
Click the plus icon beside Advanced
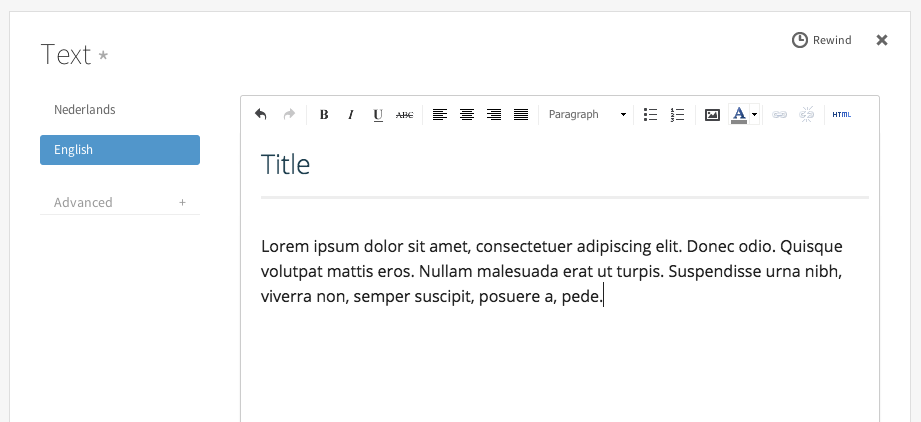[x=183, y=202]
